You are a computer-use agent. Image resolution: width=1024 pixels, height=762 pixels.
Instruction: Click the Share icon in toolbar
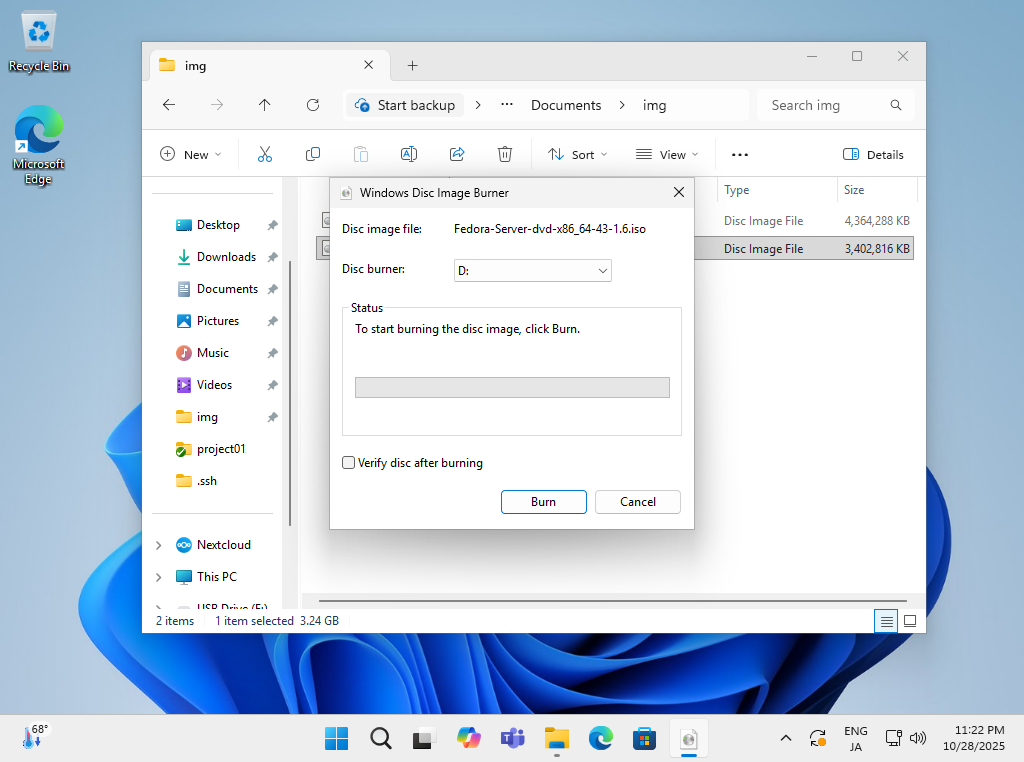457,154
